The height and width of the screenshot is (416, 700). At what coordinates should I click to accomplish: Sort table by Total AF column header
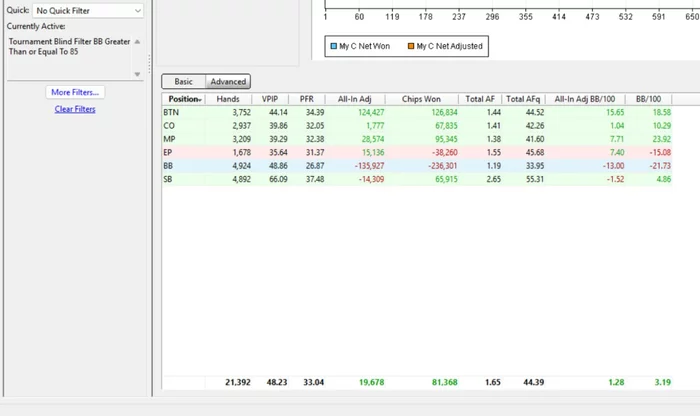coord(480,99)
